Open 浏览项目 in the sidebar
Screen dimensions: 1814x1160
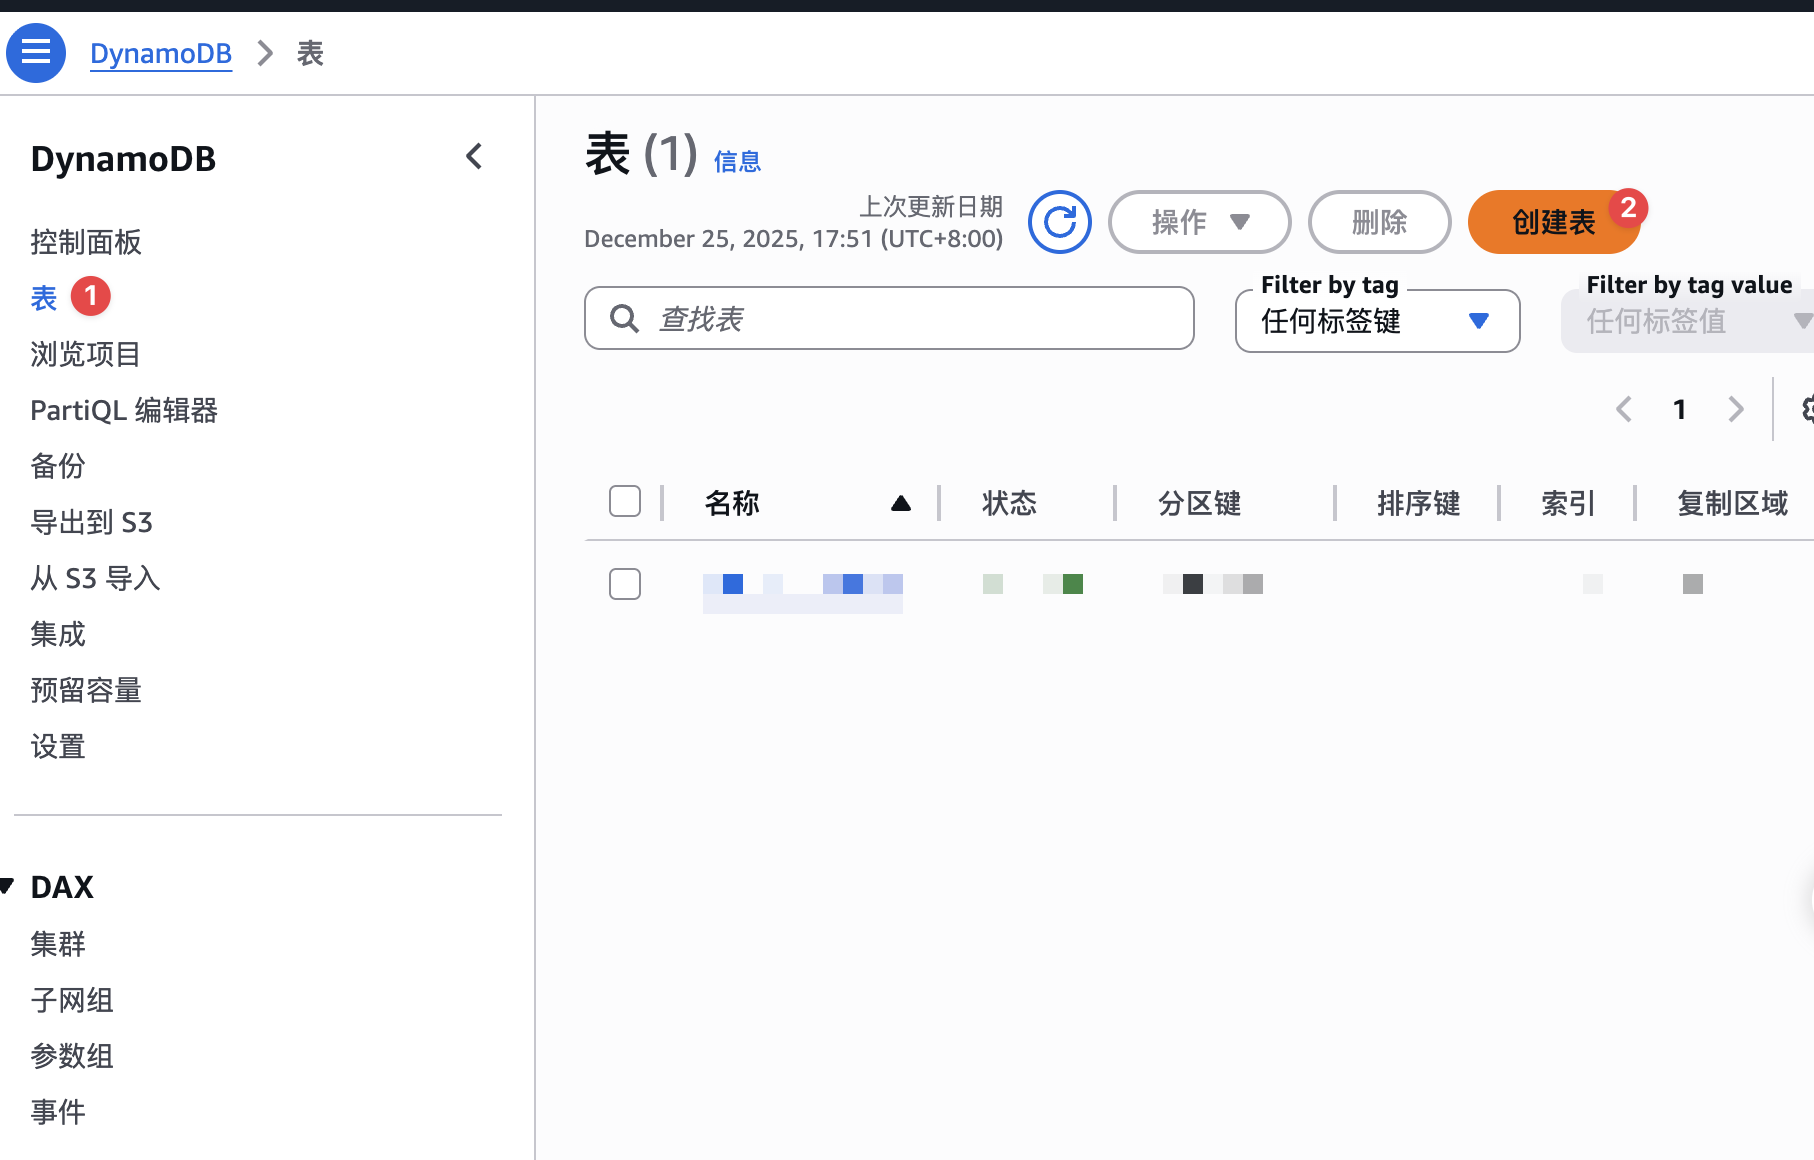tap(84, 354)
